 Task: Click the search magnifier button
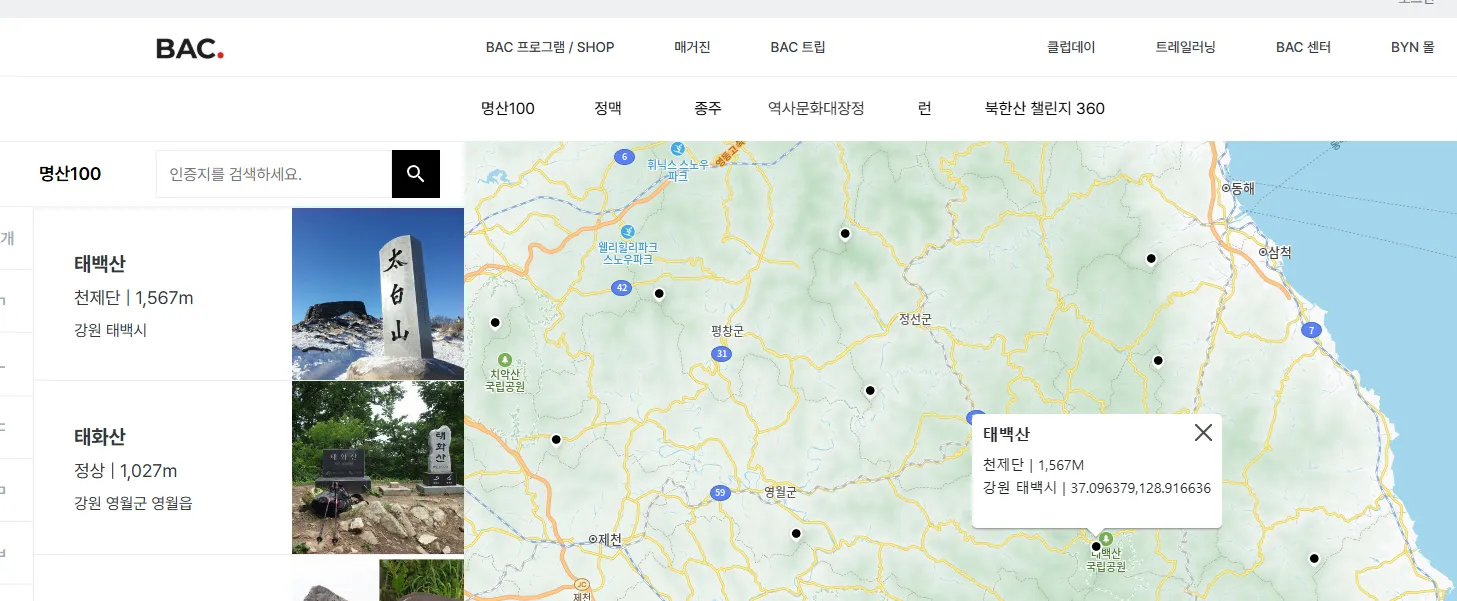(x=416, y=174)
